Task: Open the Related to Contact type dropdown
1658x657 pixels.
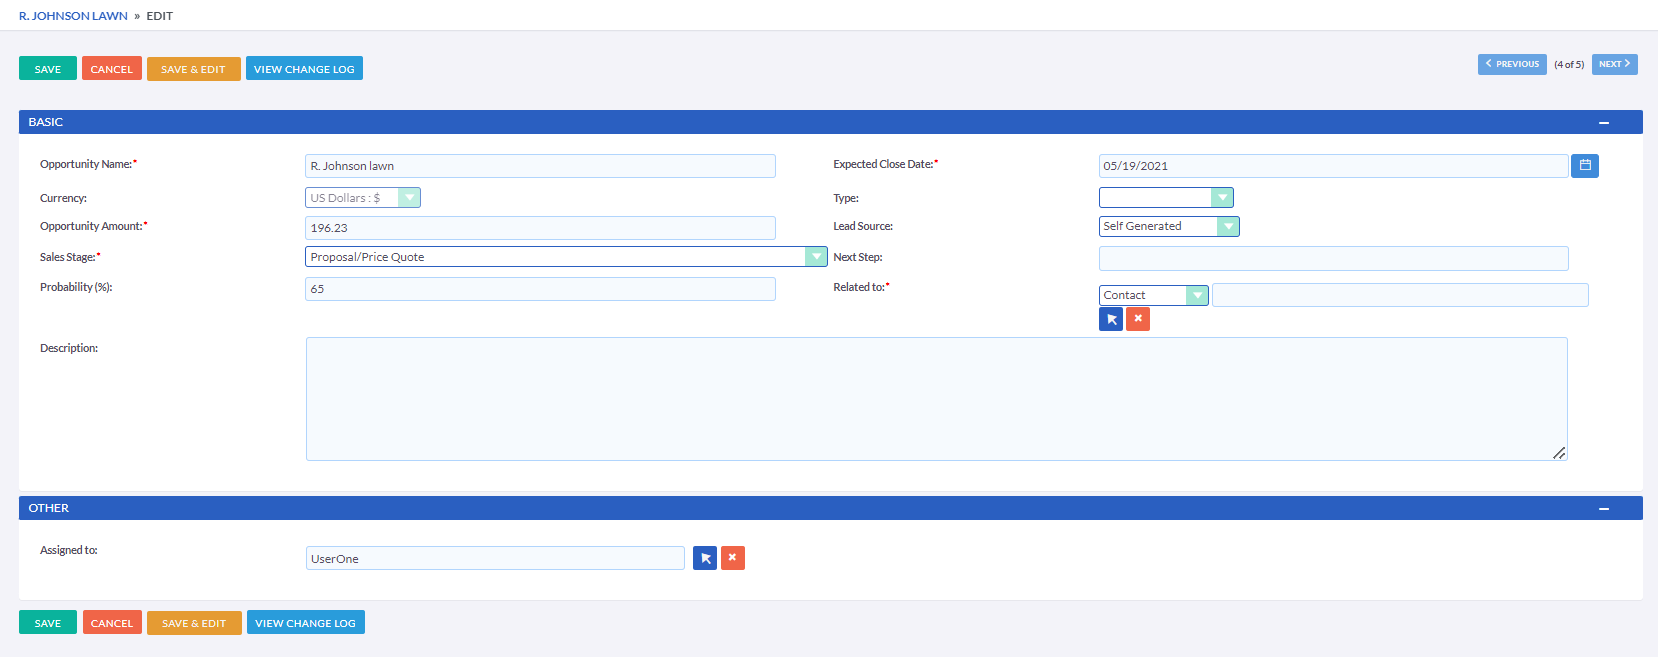Action: click(x=1153, y=295)
